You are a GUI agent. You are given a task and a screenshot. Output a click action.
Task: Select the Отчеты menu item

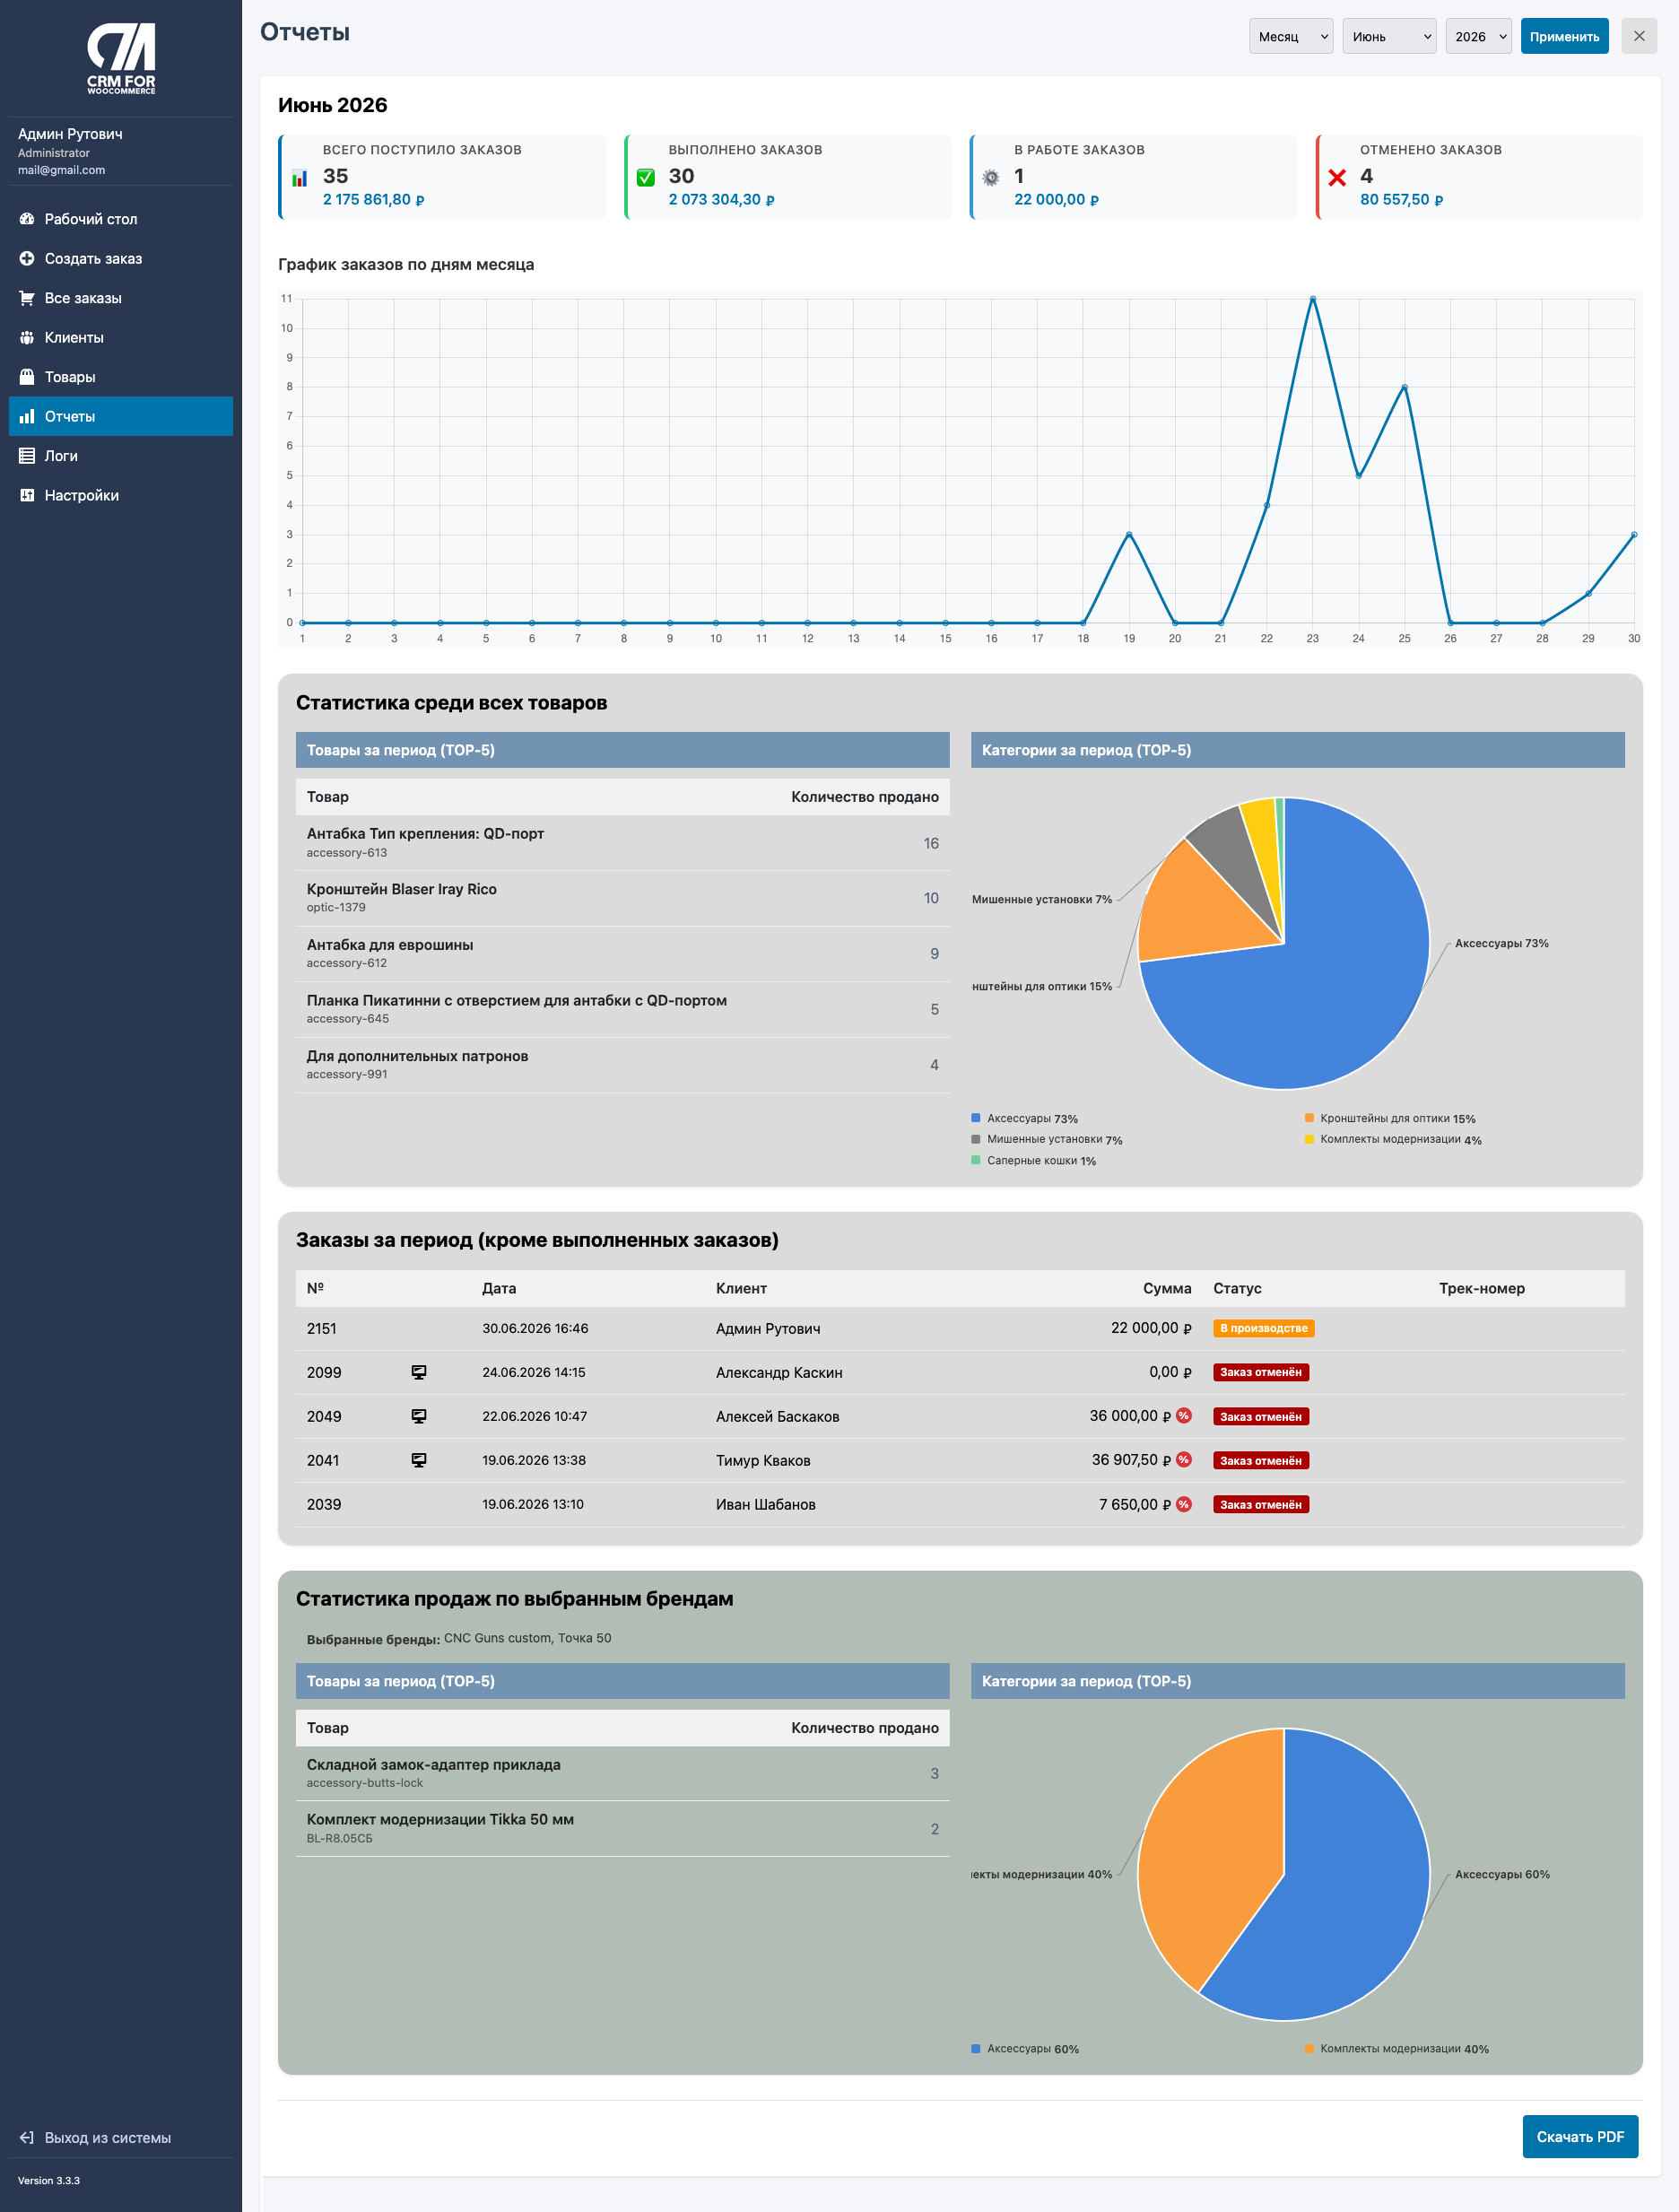point(121,416)
